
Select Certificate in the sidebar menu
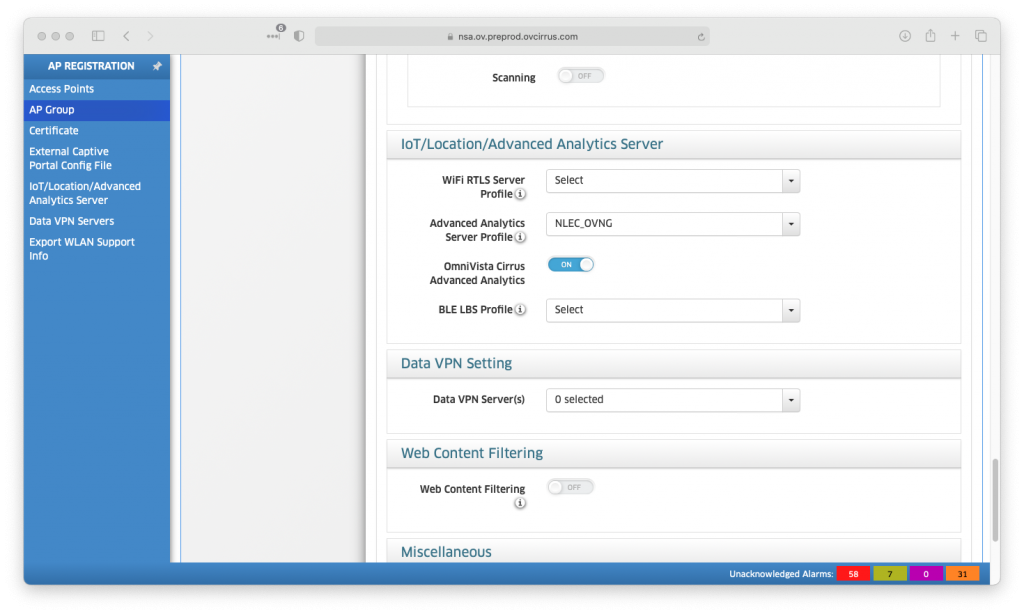[54, 131]
